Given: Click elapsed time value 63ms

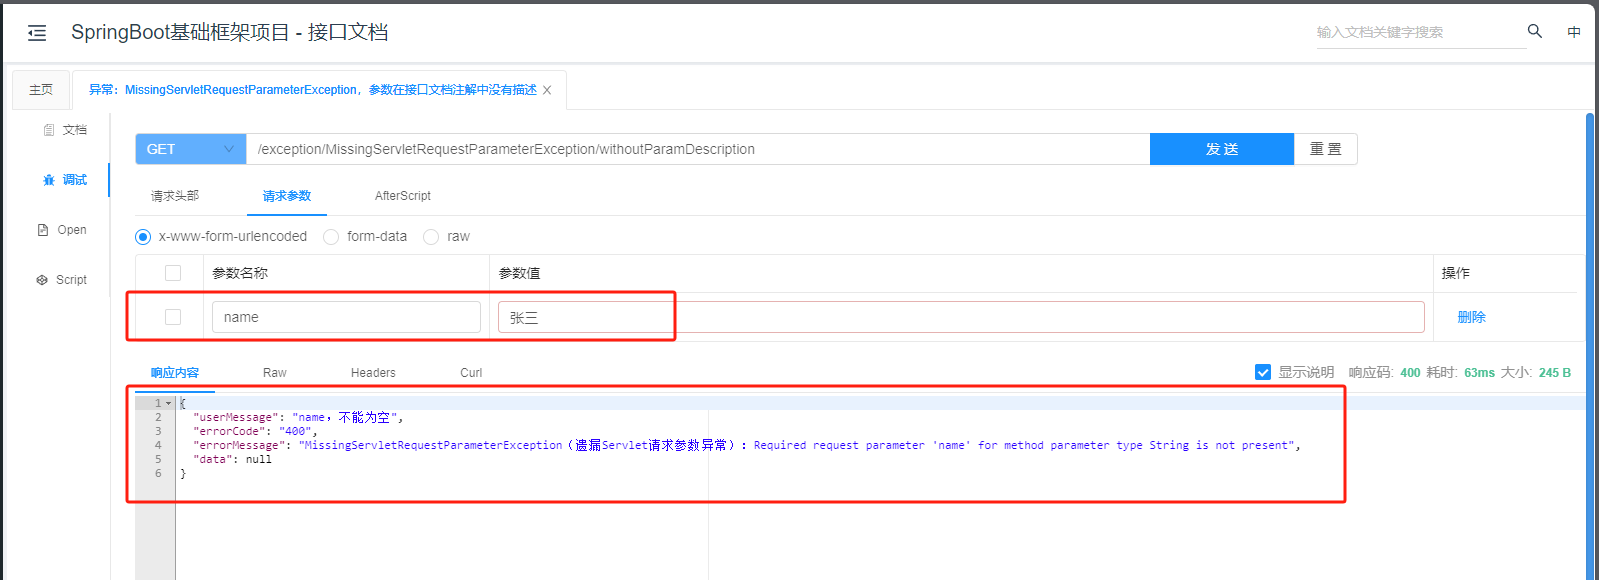Looking at the screenshot, I should pos(1479,372).
